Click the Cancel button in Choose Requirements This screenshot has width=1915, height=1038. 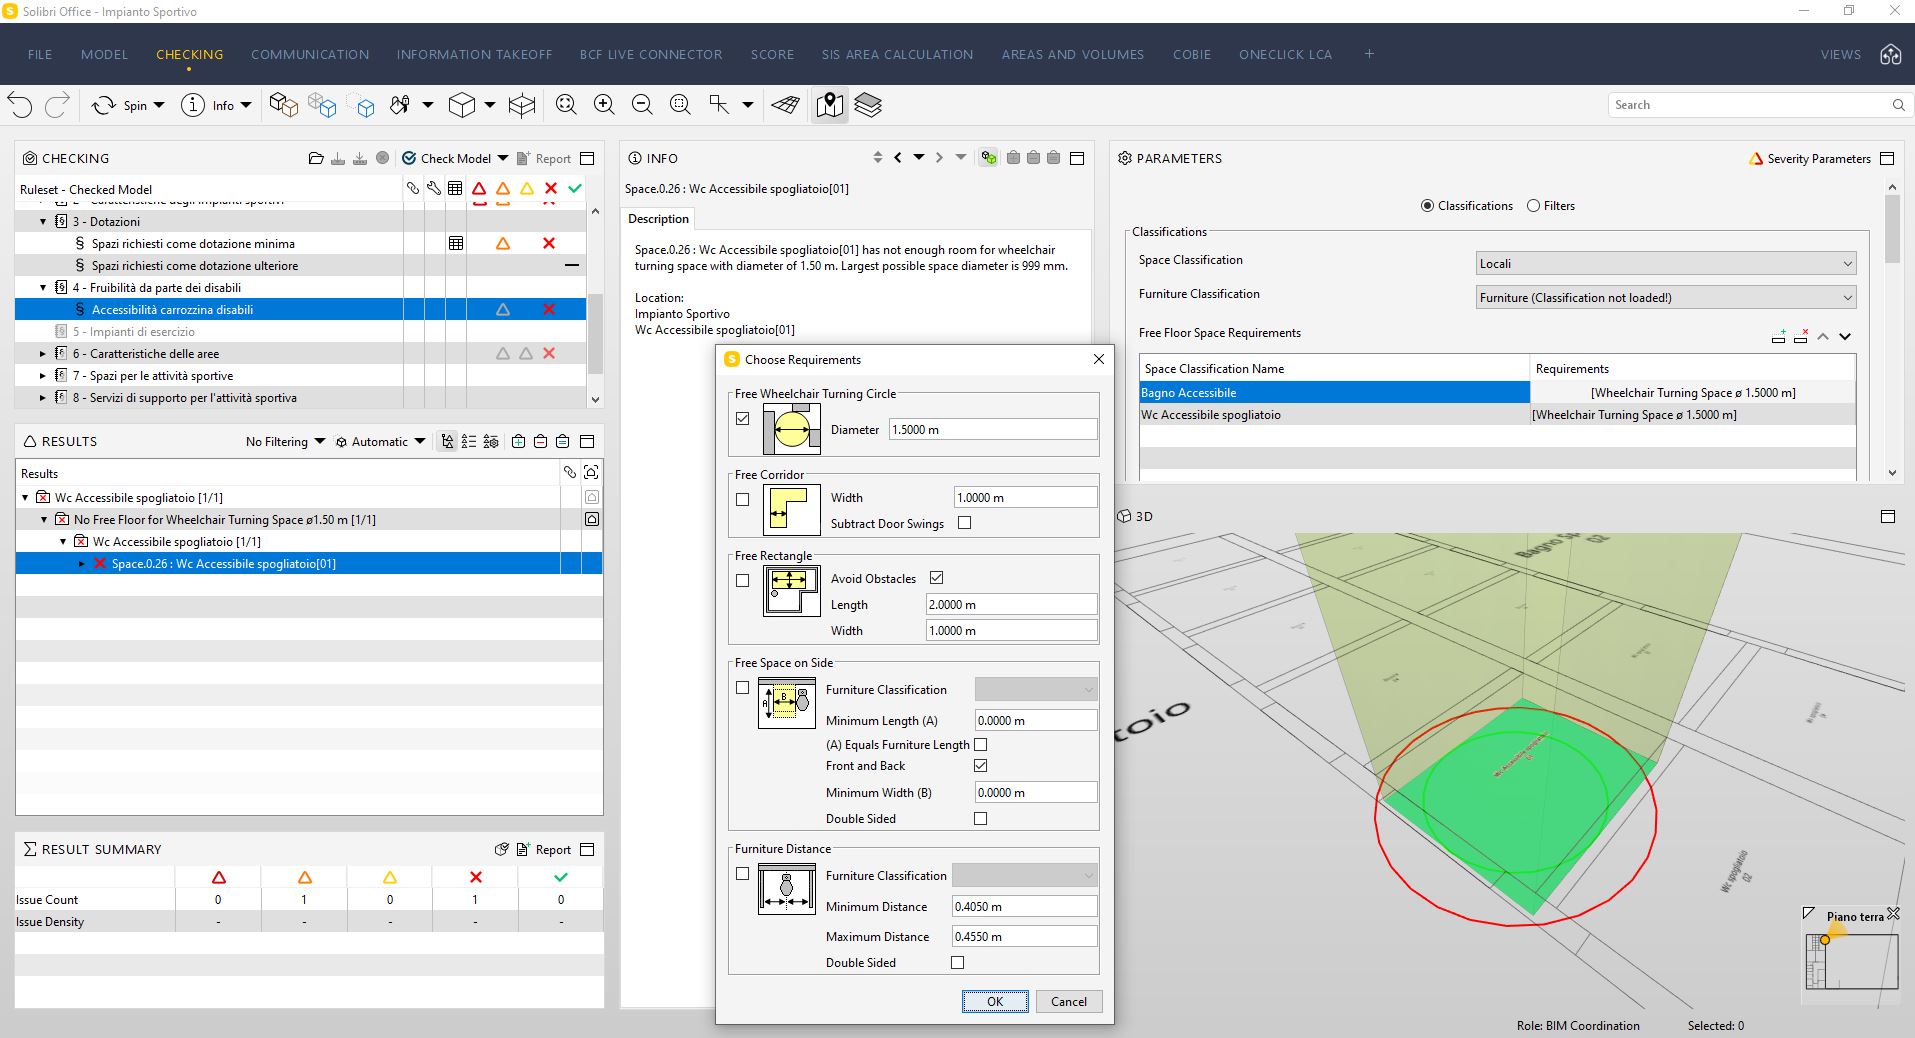coord(1069,1002)
